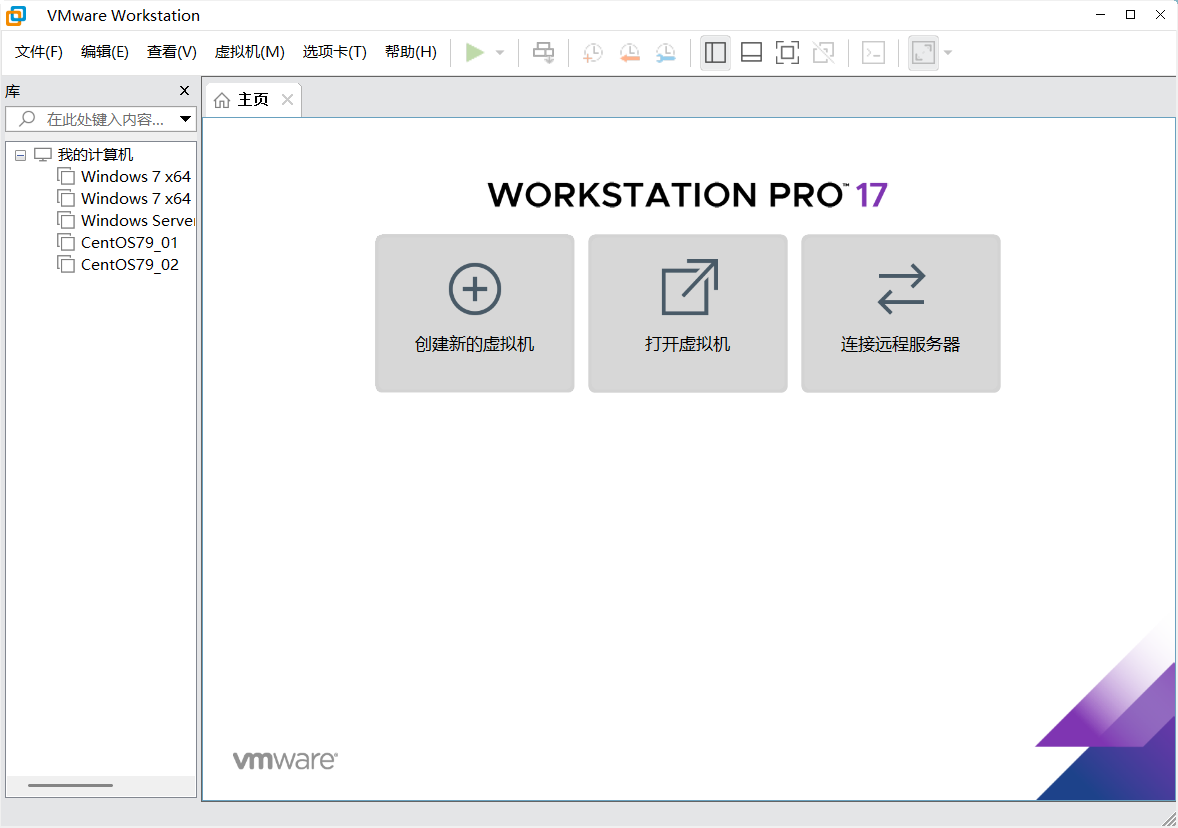
Task: Click the home icon on 主页 tab
Action: [x=222, y=101]
